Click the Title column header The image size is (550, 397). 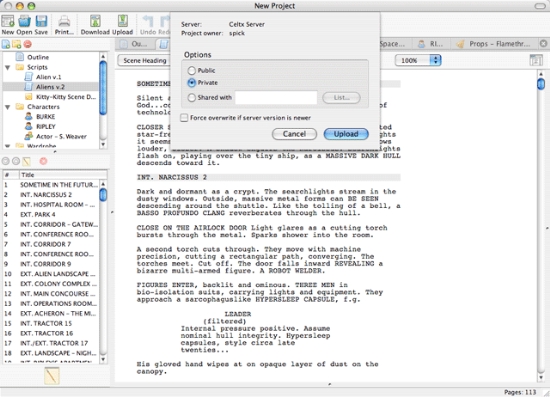tap(63, 175)
